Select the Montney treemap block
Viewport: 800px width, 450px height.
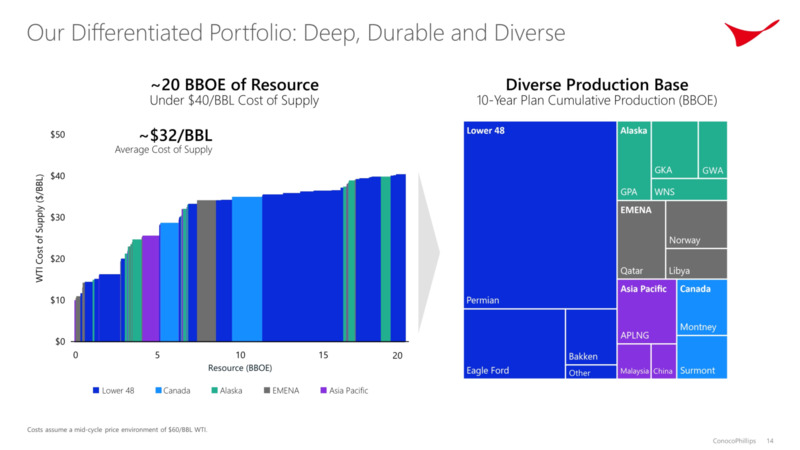(702, 307)
